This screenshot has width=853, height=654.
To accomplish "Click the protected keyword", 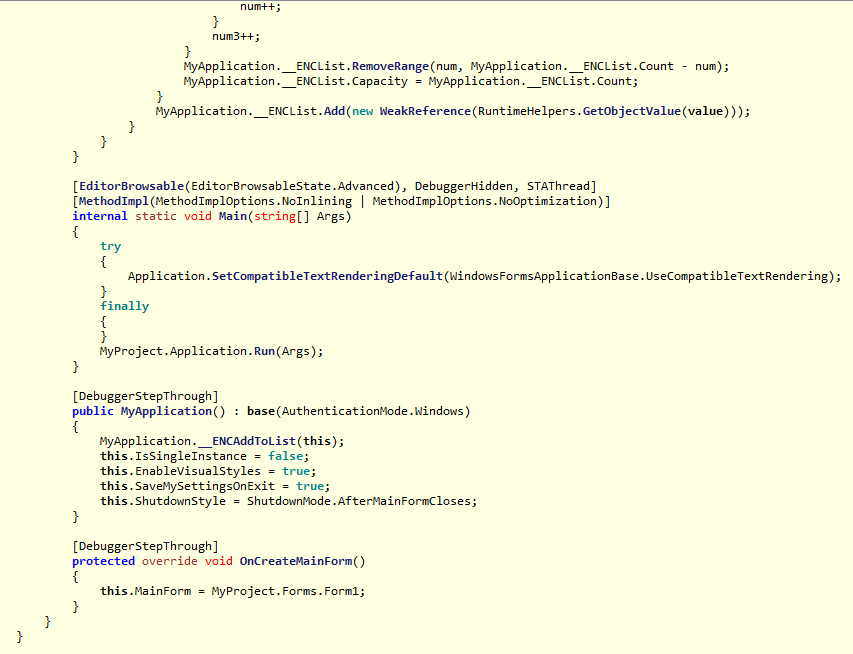I will (x=103, y=561).
